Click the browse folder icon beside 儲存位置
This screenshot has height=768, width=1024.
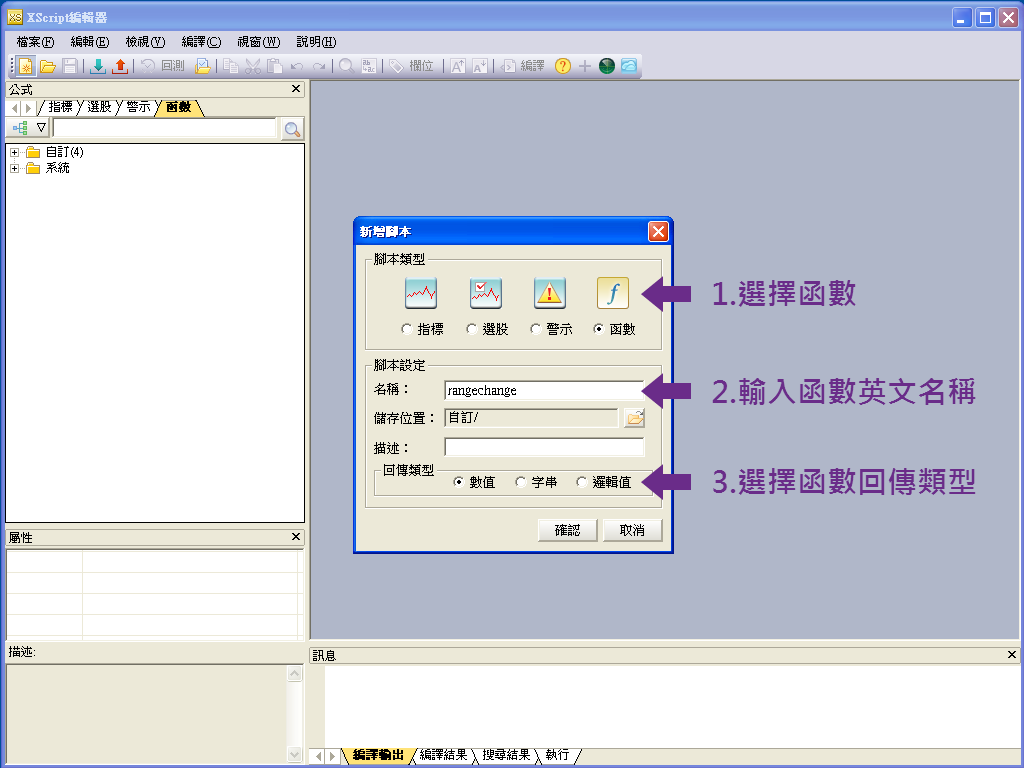point(634,418)
